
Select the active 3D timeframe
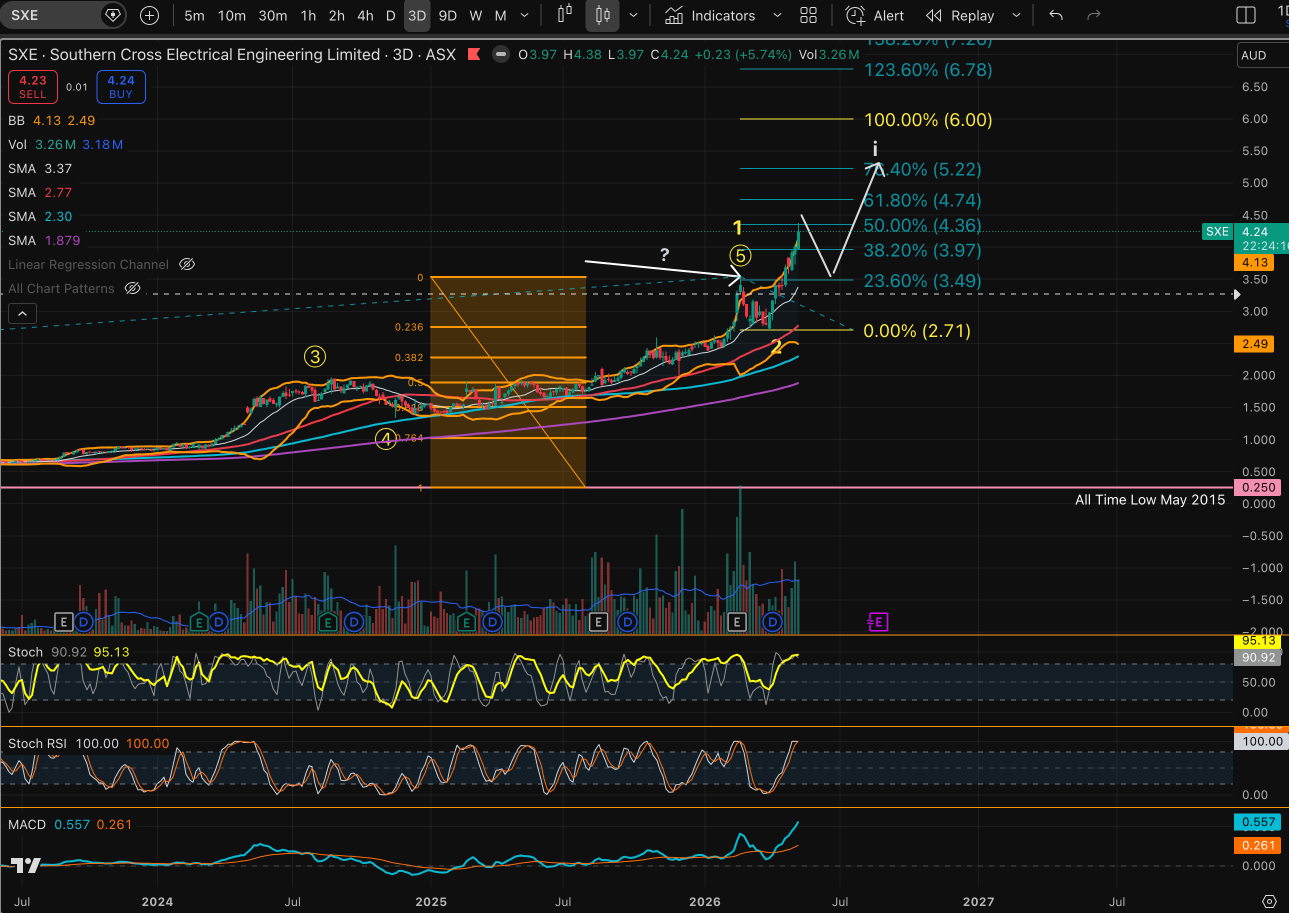[417, 15]
